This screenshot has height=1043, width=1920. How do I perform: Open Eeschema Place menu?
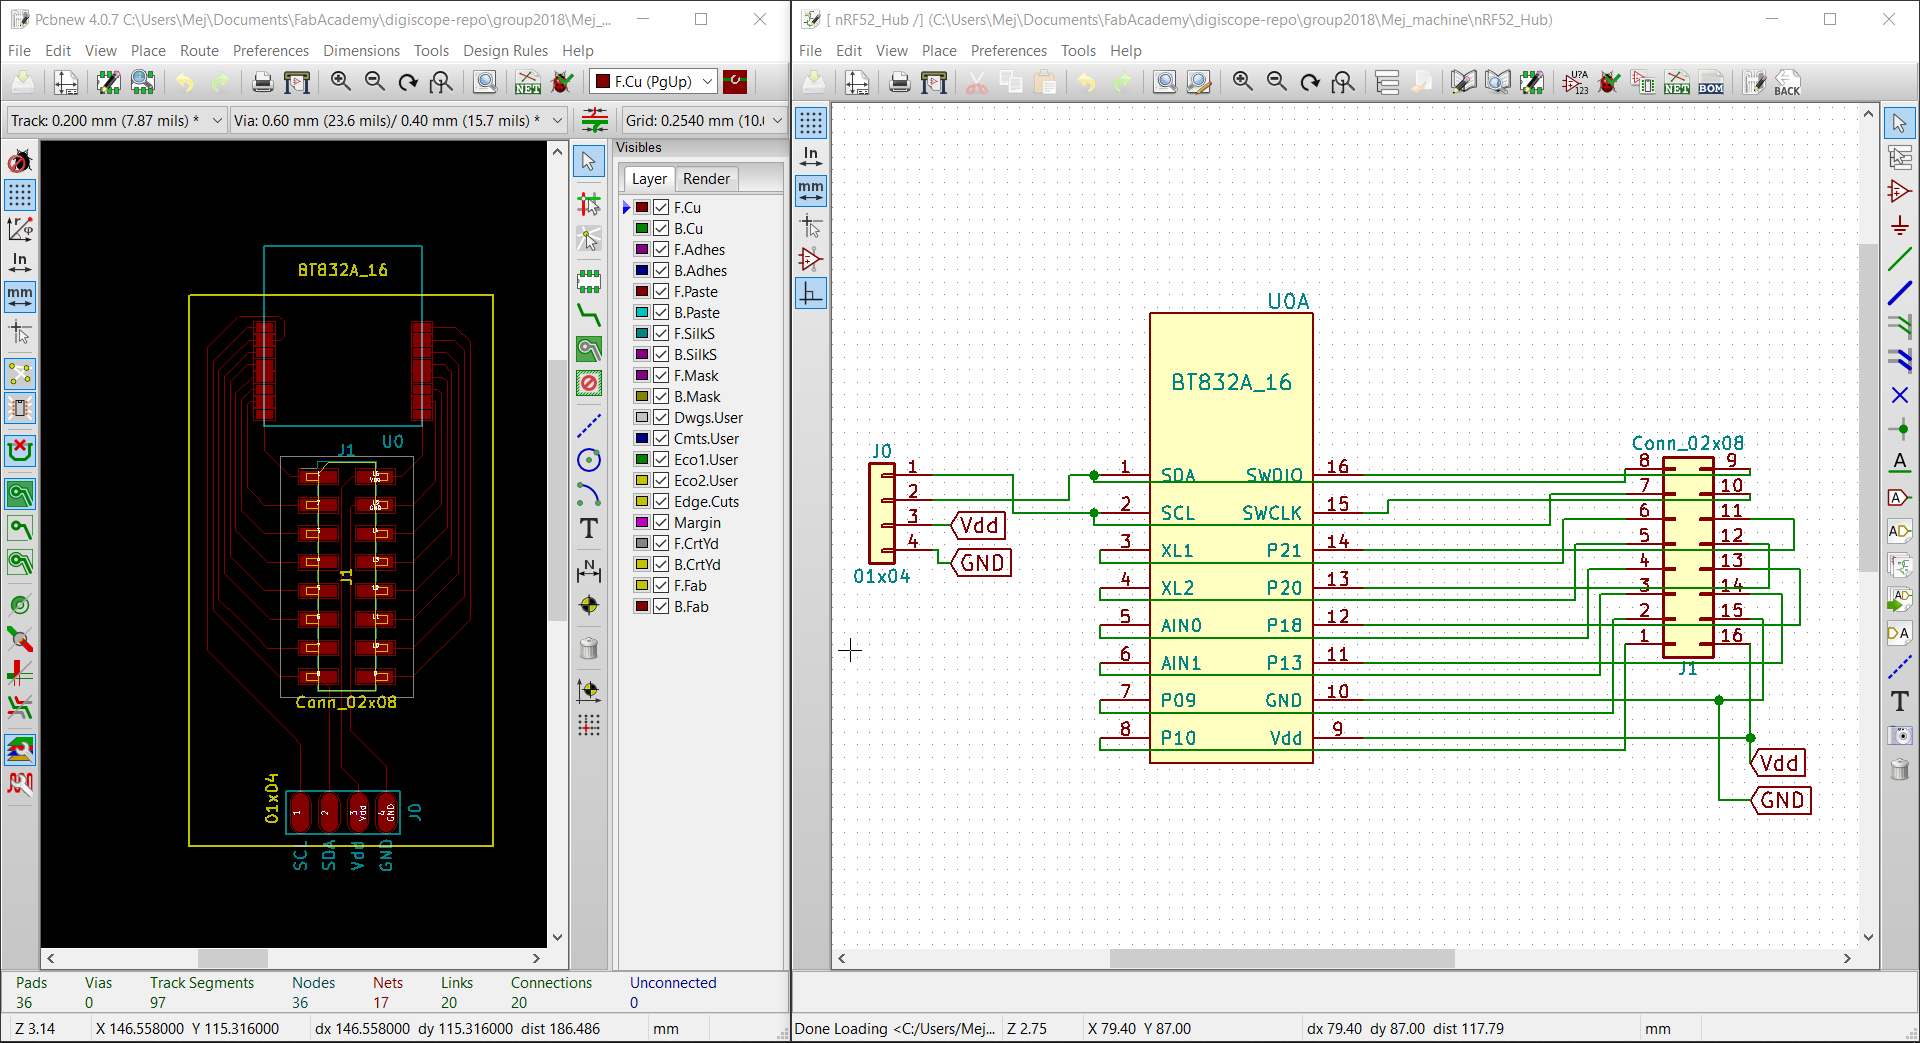939,51
